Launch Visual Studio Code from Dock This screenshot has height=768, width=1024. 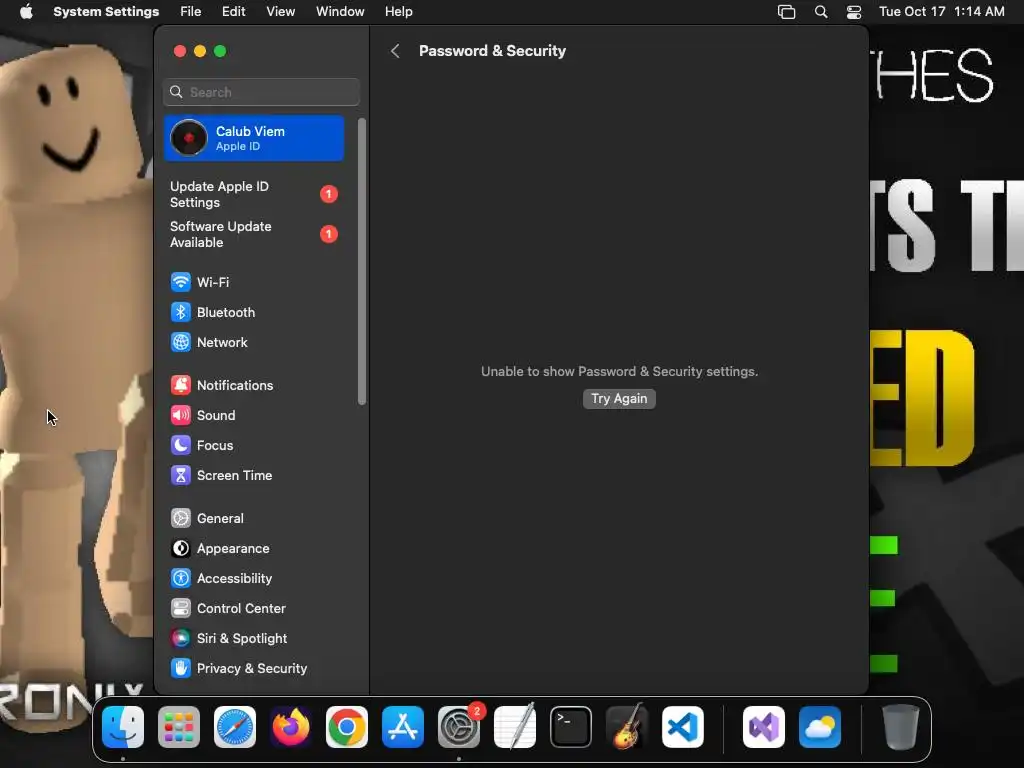pos(683,727)
